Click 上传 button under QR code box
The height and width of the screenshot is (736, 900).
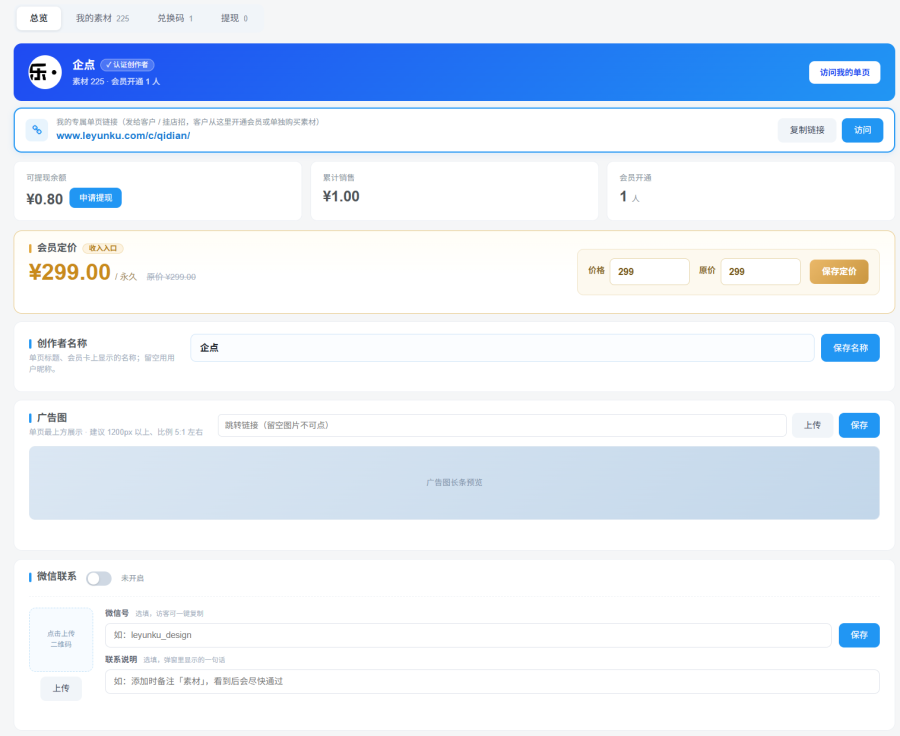coord(61,688)
